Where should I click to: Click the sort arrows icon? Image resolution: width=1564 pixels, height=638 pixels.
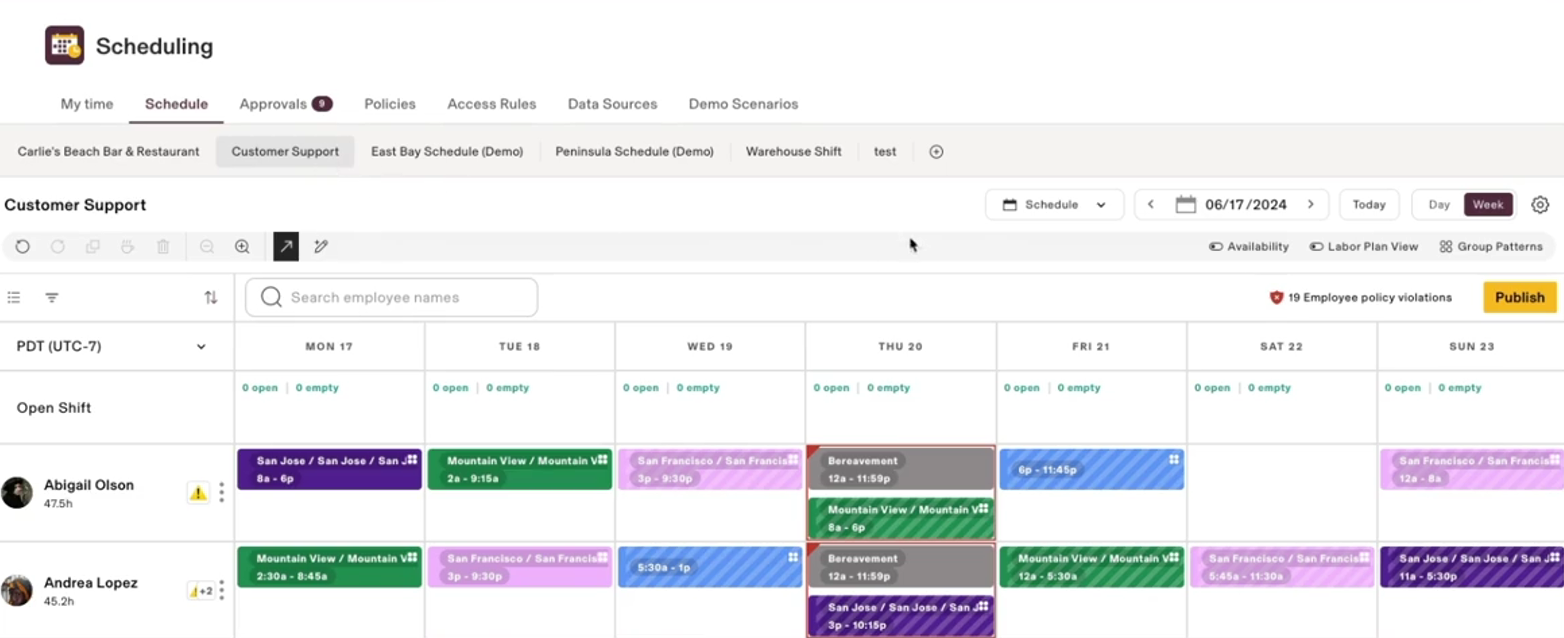pos(210,297)
